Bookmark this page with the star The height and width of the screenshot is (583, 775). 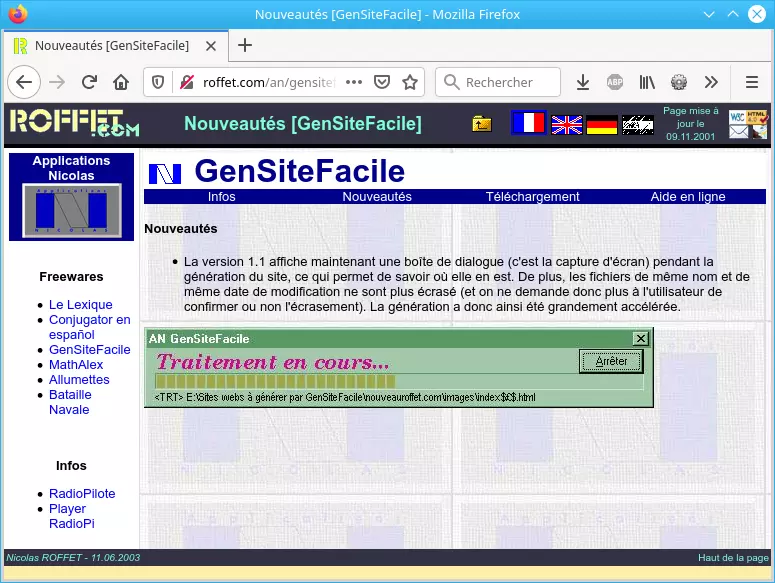coord(410,82)
